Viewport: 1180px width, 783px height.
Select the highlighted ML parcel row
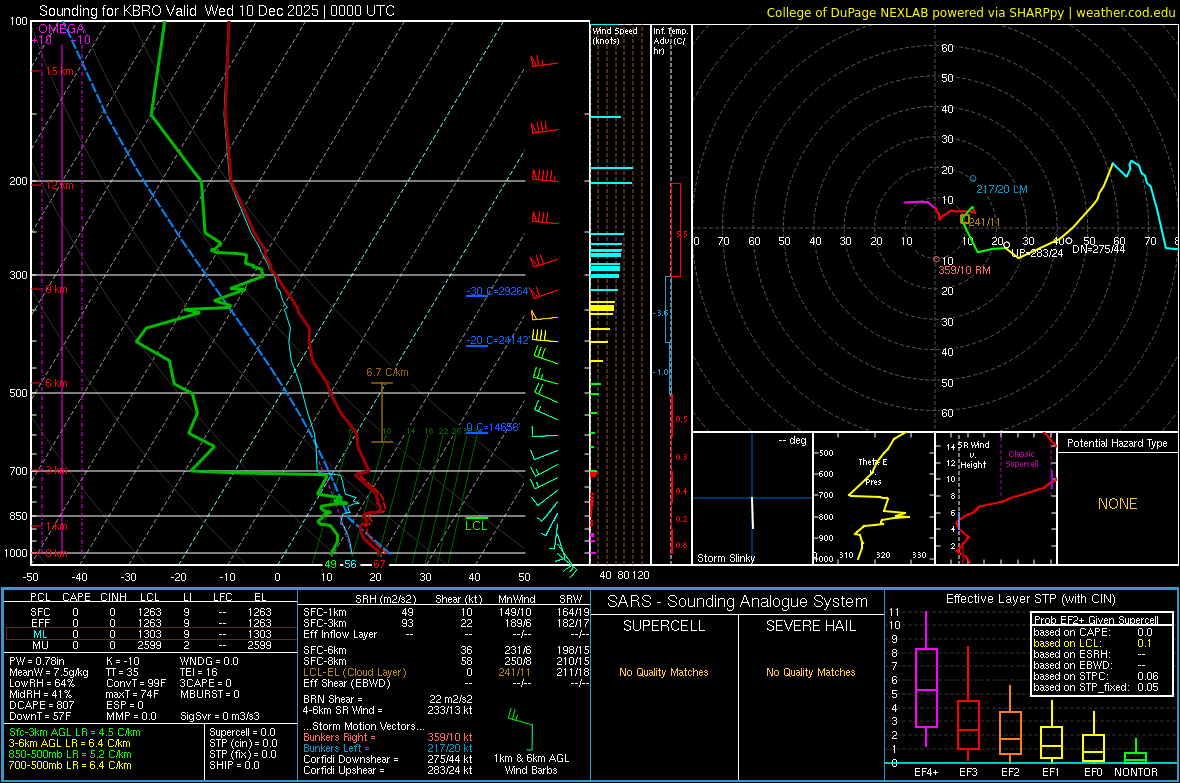pyautogui.click(x=151, y=634)
